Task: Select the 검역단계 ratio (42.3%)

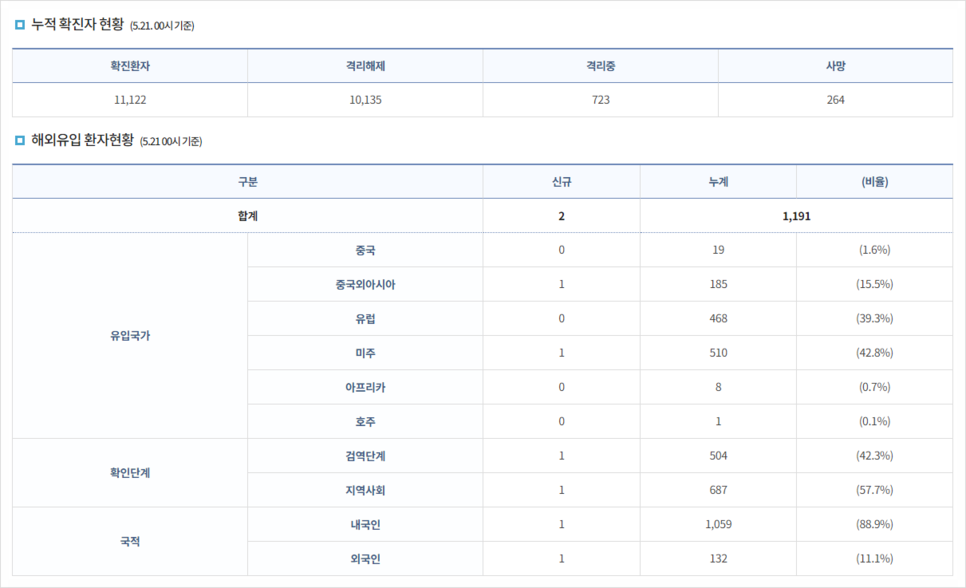Action: click(875, 456)
